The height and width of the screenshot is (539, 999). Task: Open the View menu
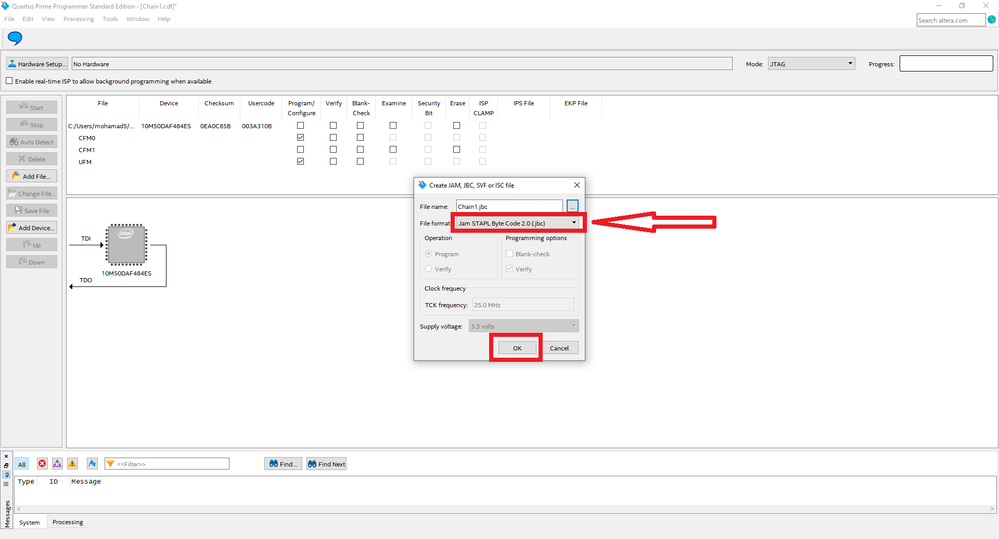48,19
